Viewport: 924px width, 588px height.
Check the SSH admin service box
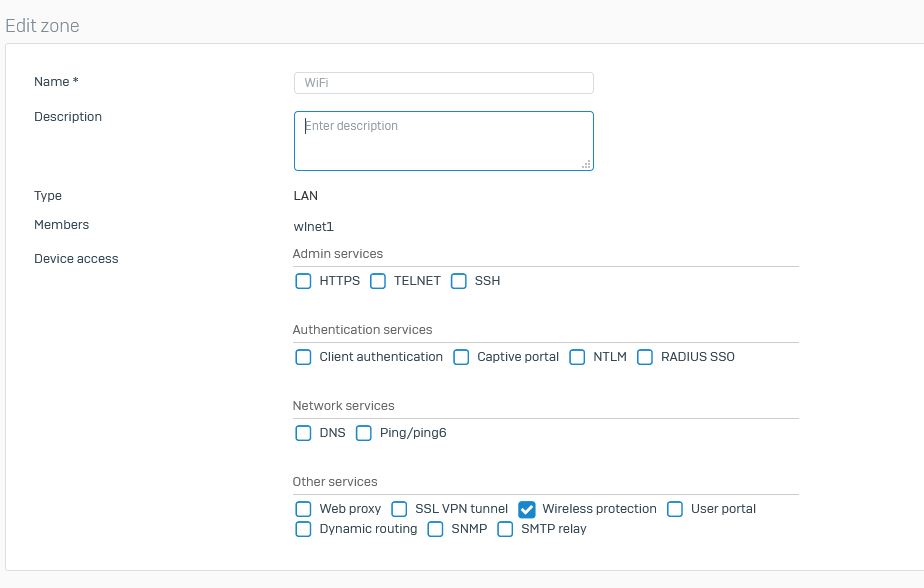pyautogui.click(x=458, y=281)
